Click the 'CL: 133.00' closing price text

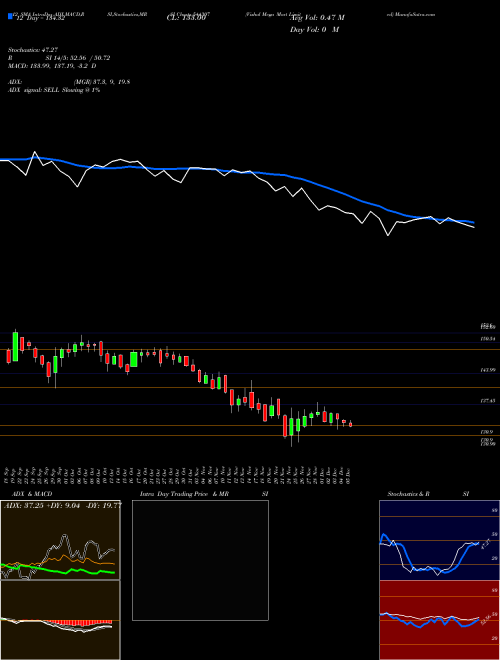[x=185, y=18]
